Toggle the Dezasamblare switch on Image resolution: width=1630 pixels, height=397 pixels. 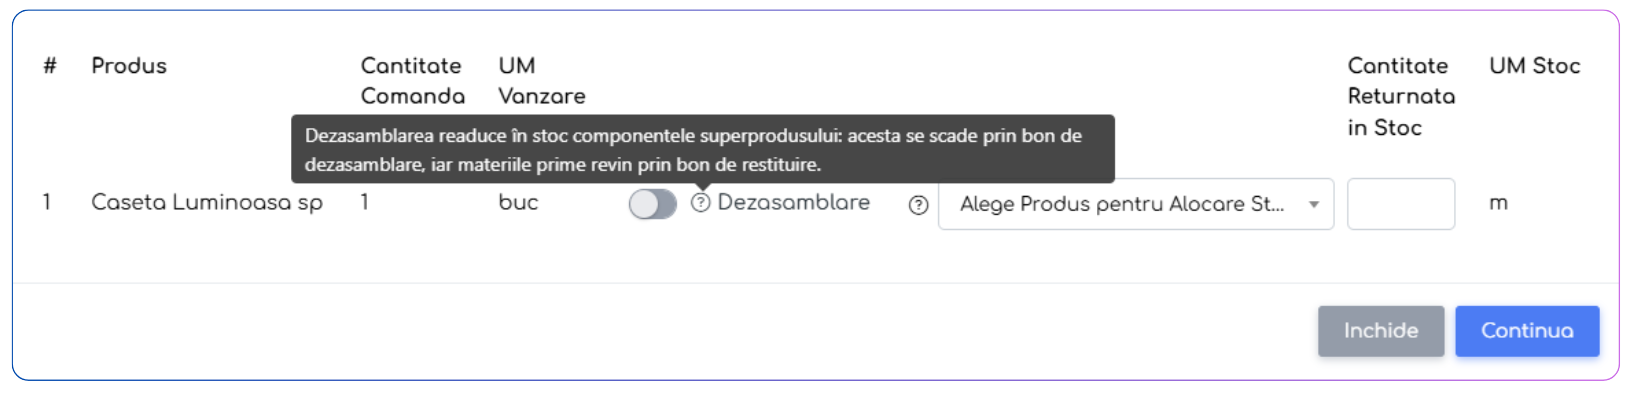tap(652, 204)
